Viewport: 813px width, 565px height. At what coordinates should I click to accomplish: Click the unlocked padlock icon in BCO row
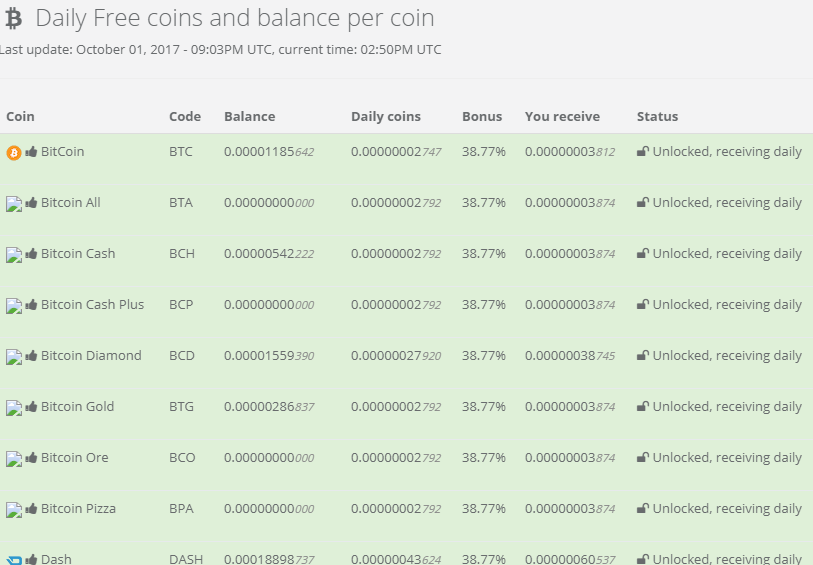pyautogui.click(x=642, y=457)
